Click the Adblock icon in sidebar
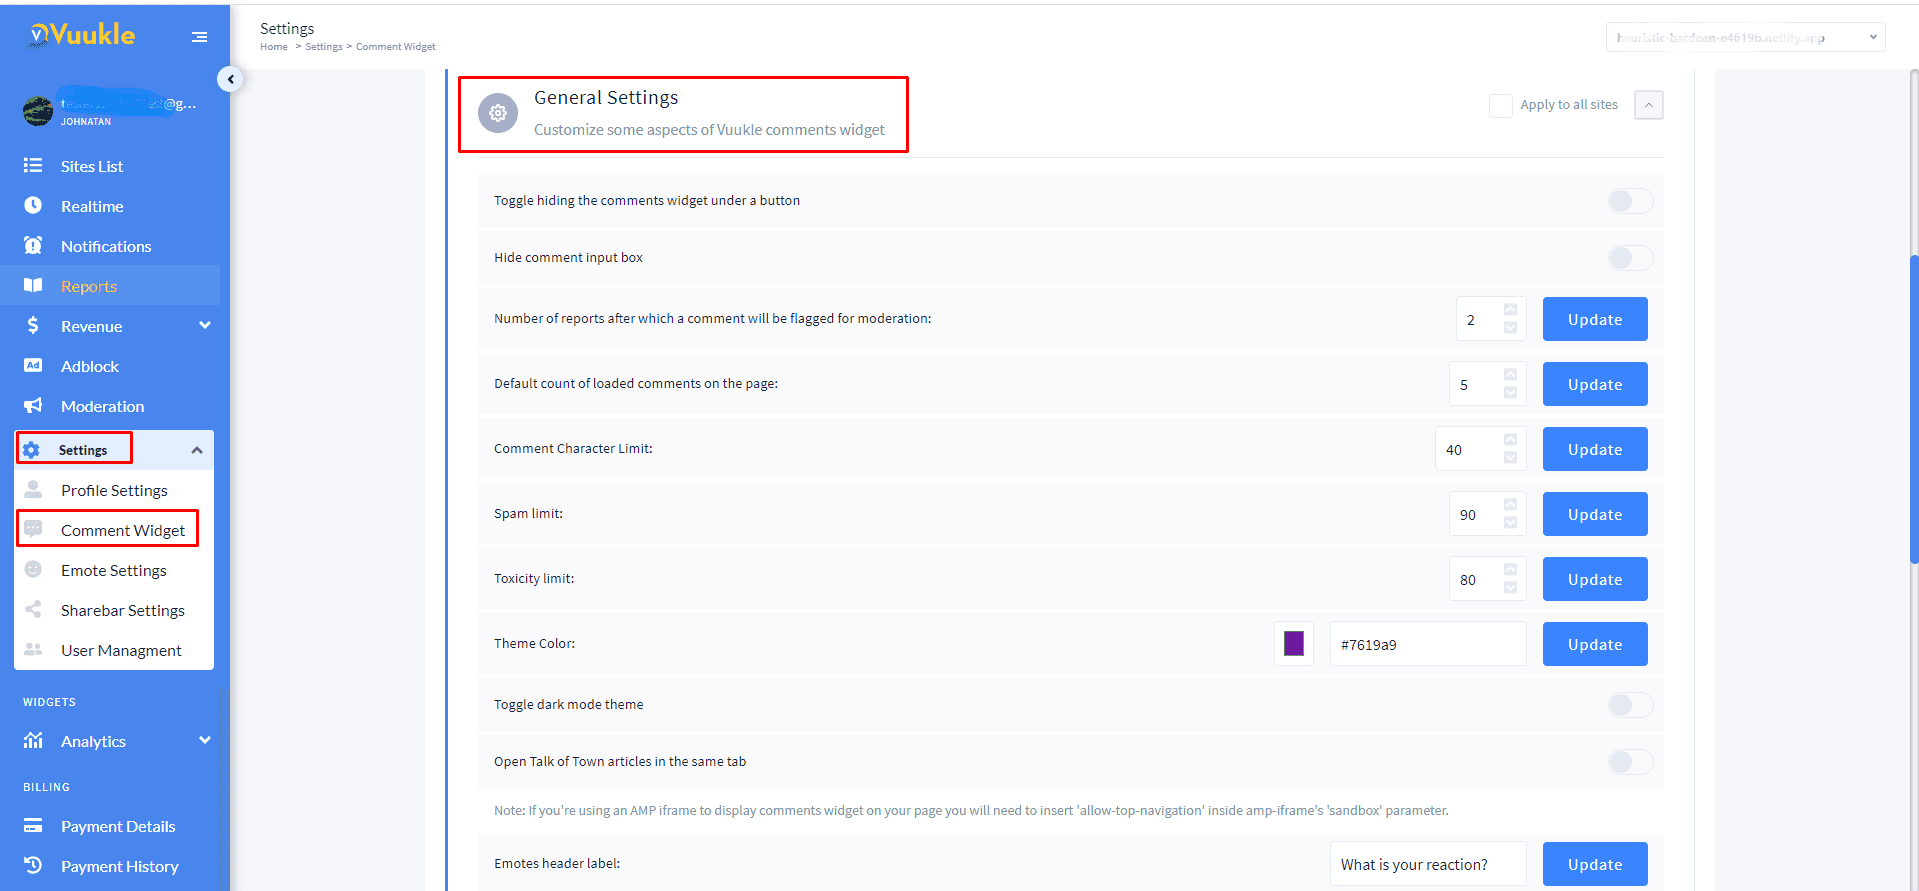Image resolution: width=1919 pixels, height=891 pixels. (x=33, y=365)
